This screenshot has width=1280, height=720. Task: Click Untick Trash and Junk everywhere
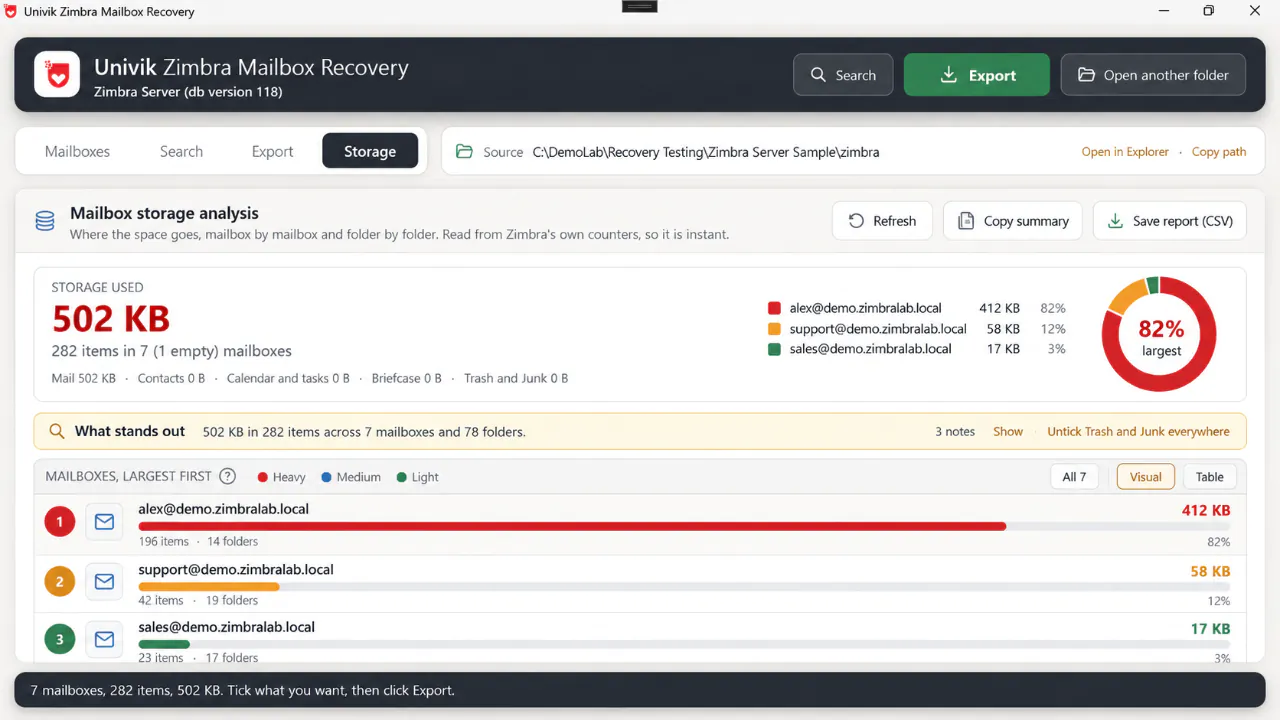click(x=1138, y=432)
